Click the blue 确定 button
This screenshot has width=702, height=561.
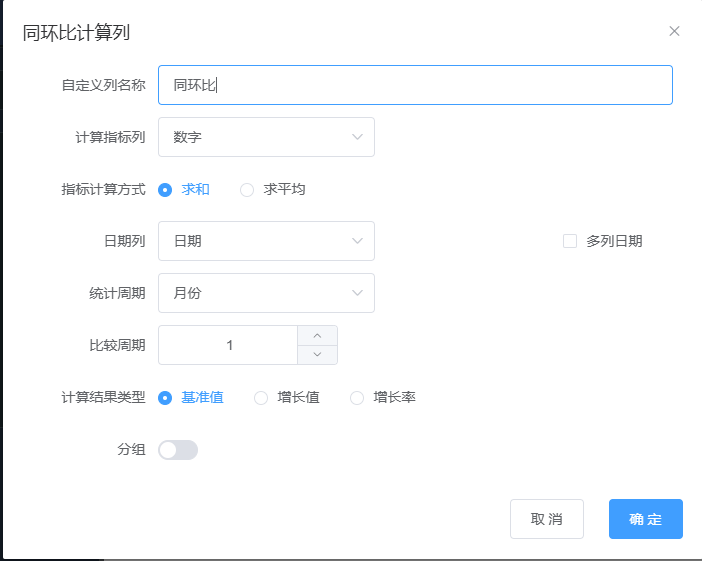click(x=646, y=519)
